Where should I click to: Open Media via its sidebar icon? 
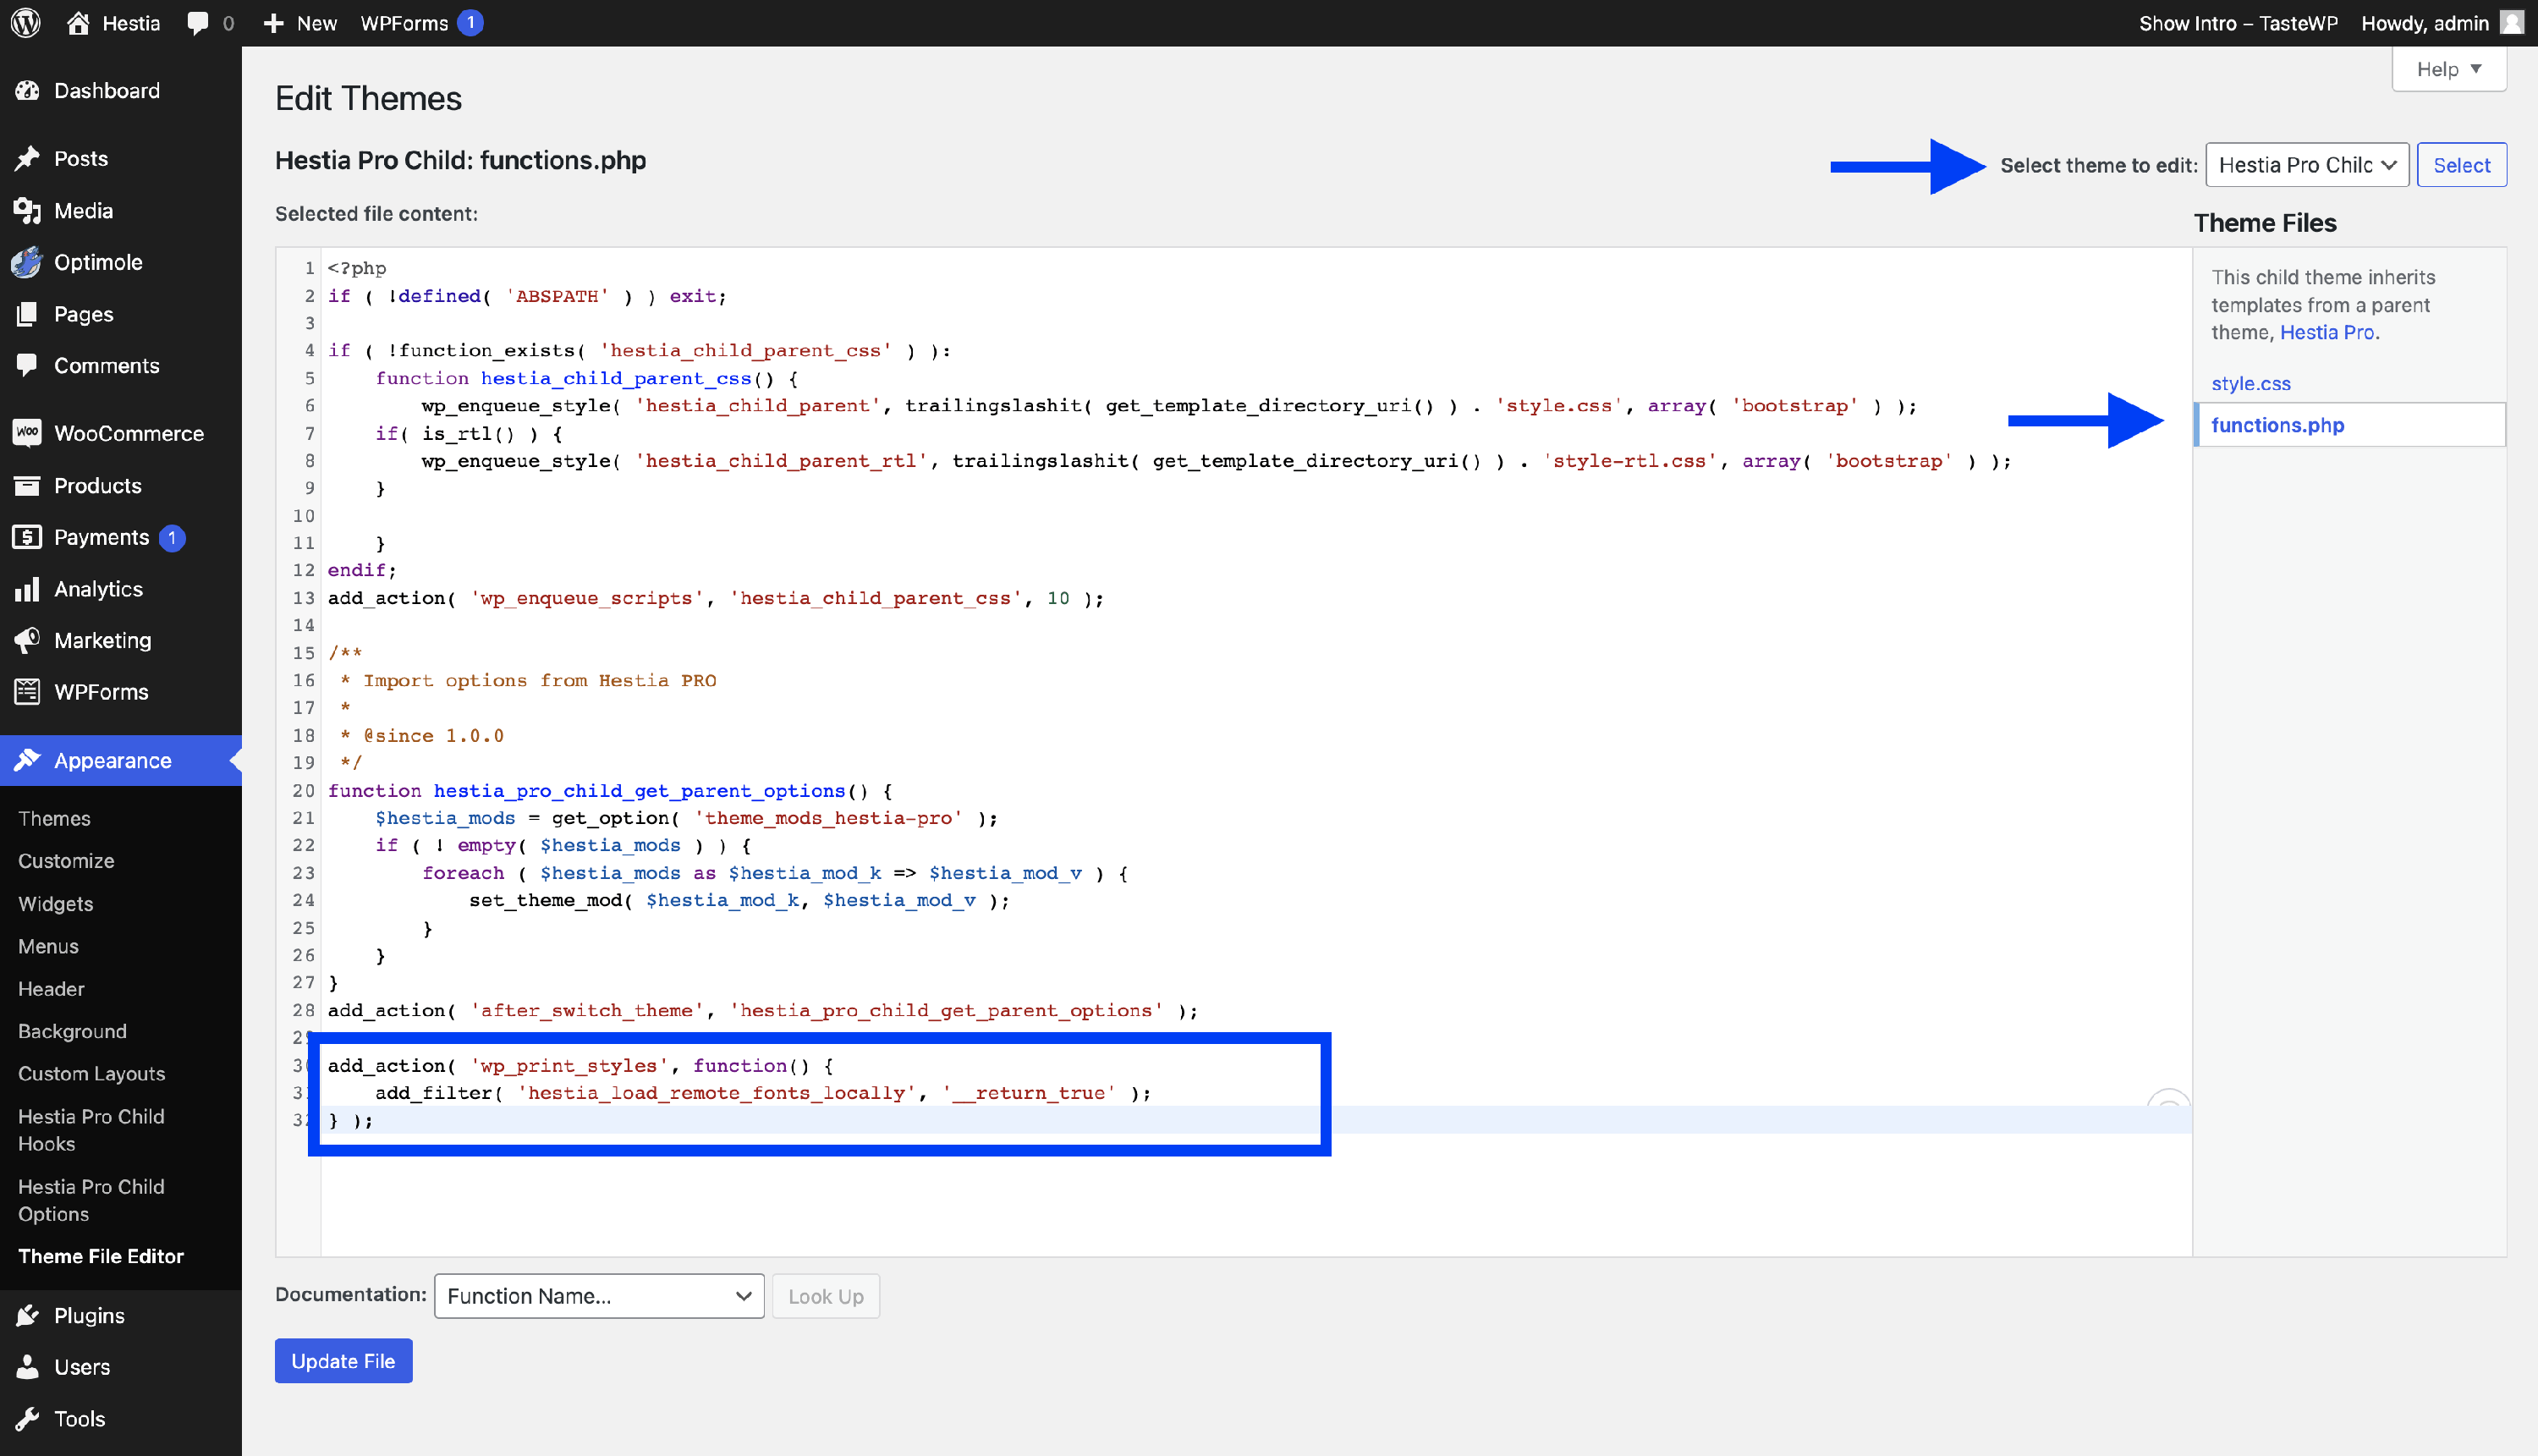click(x=27, y=210)
